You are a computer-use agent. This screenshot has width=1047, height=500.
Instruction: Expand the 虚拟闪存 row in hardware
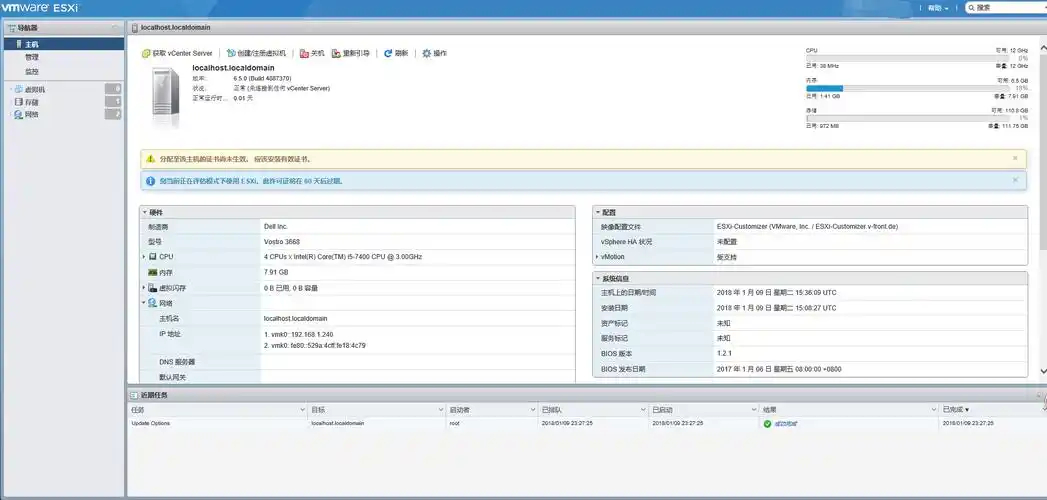144,288
